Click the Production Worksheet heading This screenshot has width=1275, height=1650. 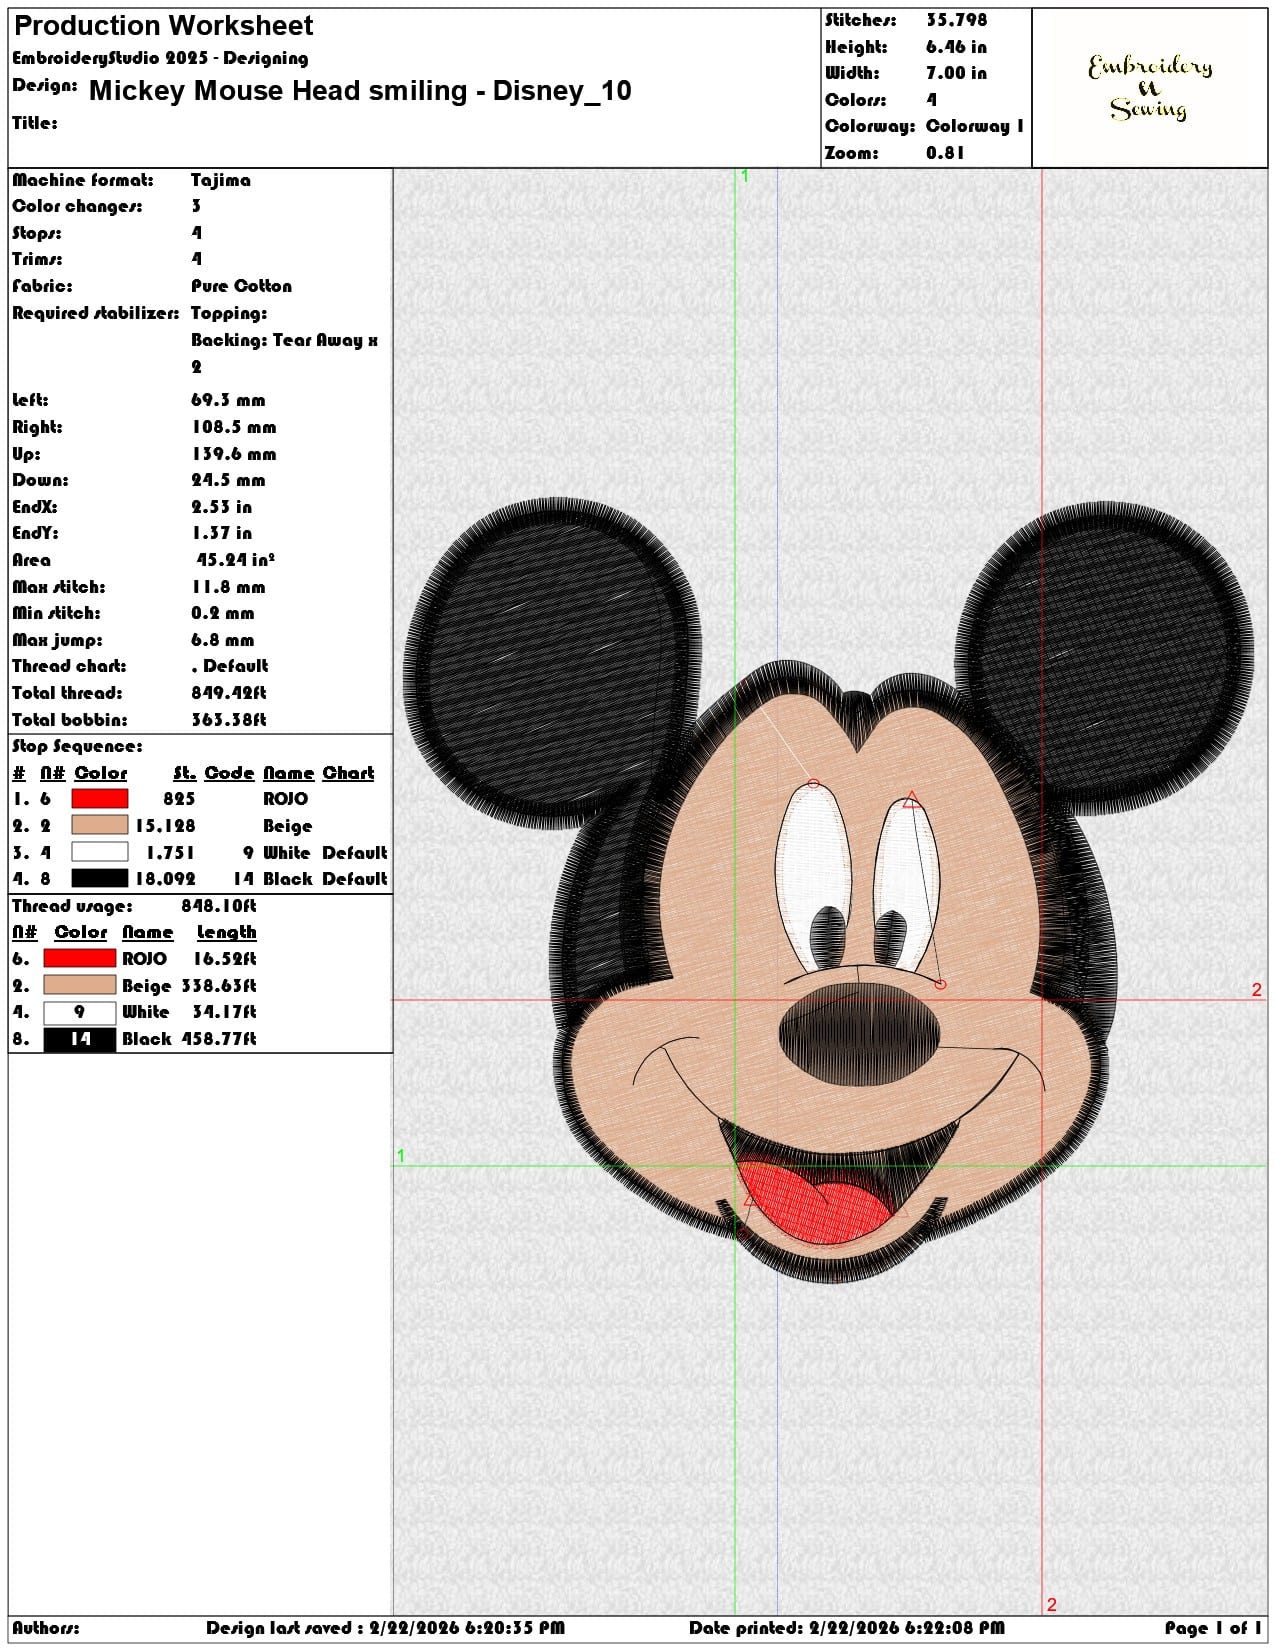(x=164, y=25)
